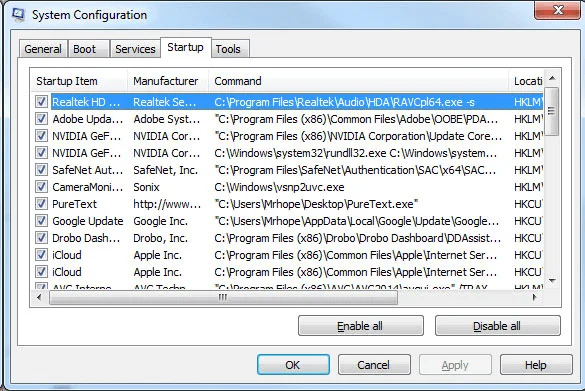Select the RAVCpl64.exe command cell

point(344,102)
